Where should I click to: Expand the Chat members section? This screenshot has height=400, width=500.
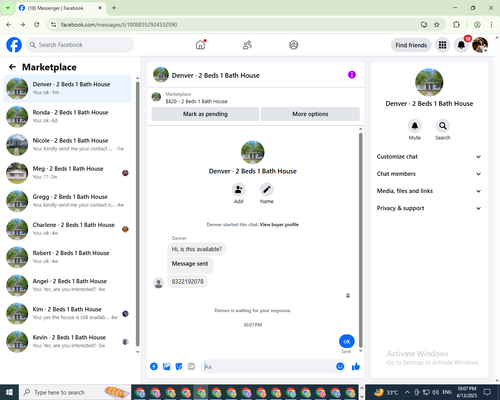pyautogui.click(x=429, y=174)
